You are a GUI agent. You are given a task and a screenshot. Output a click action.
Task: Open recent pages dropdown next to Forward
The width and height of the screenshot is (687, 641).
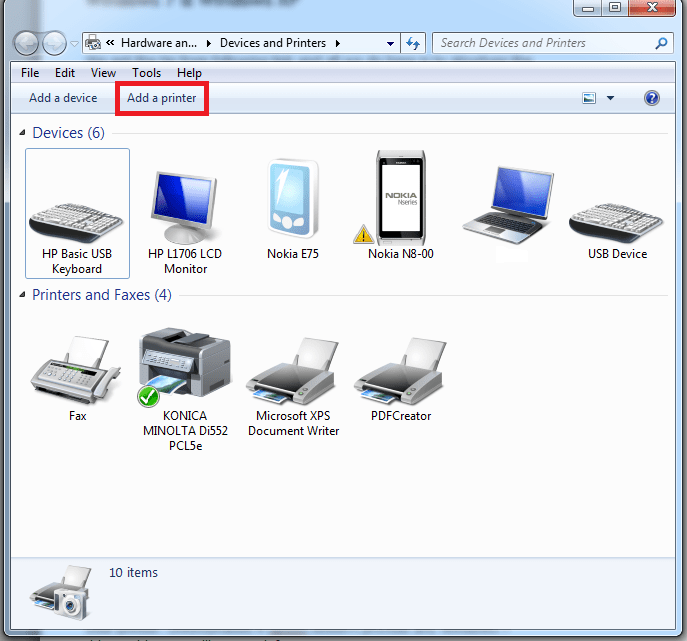point(74,44)
